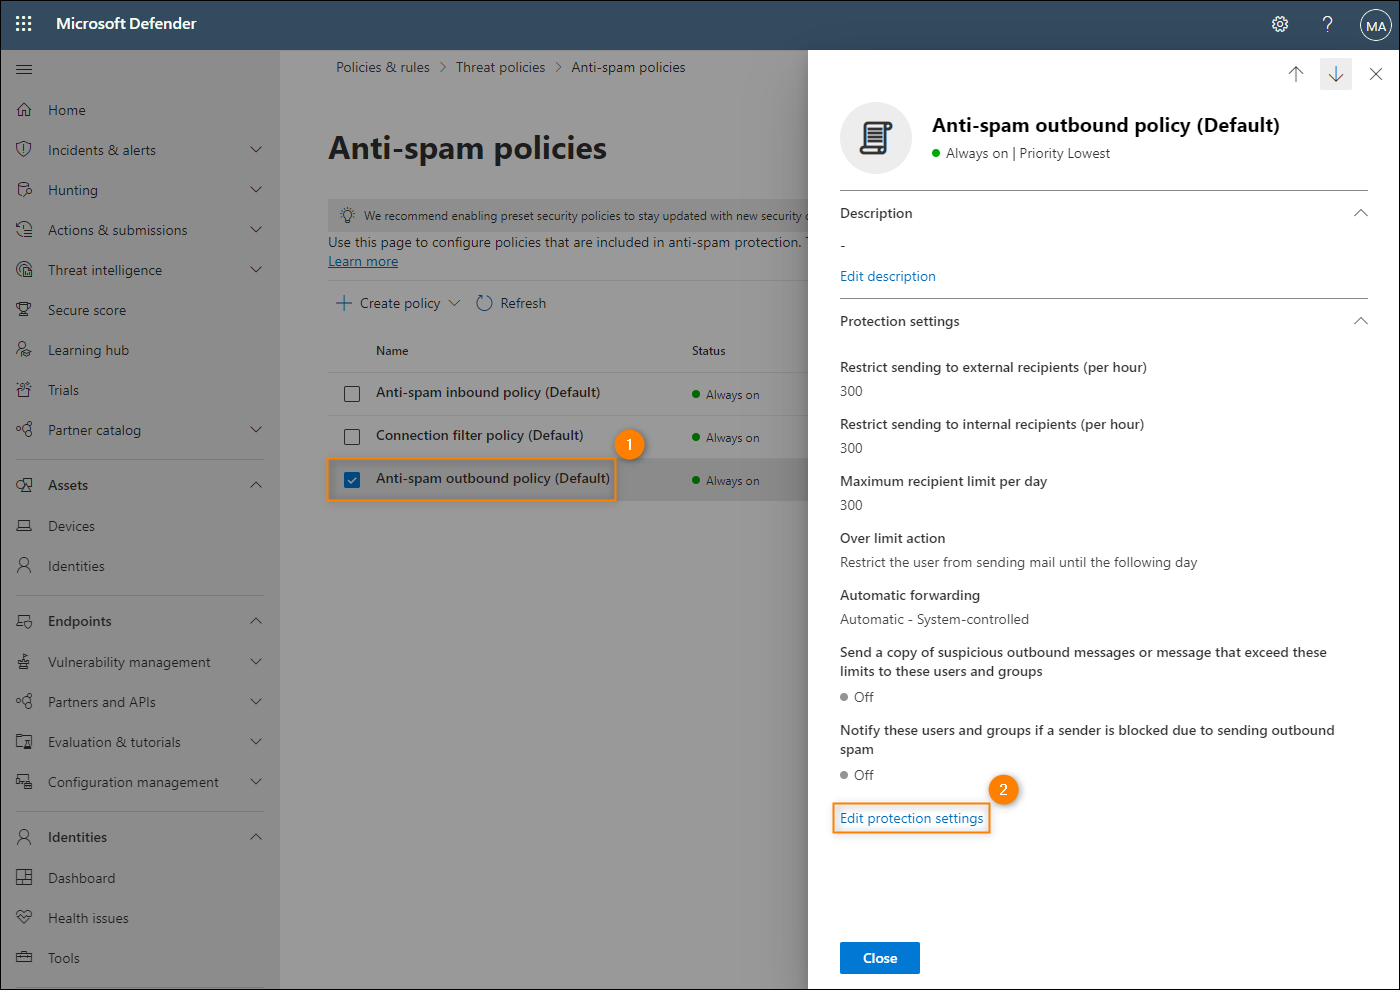Go to Threat policies breadcrumb

tap(501, 67)
